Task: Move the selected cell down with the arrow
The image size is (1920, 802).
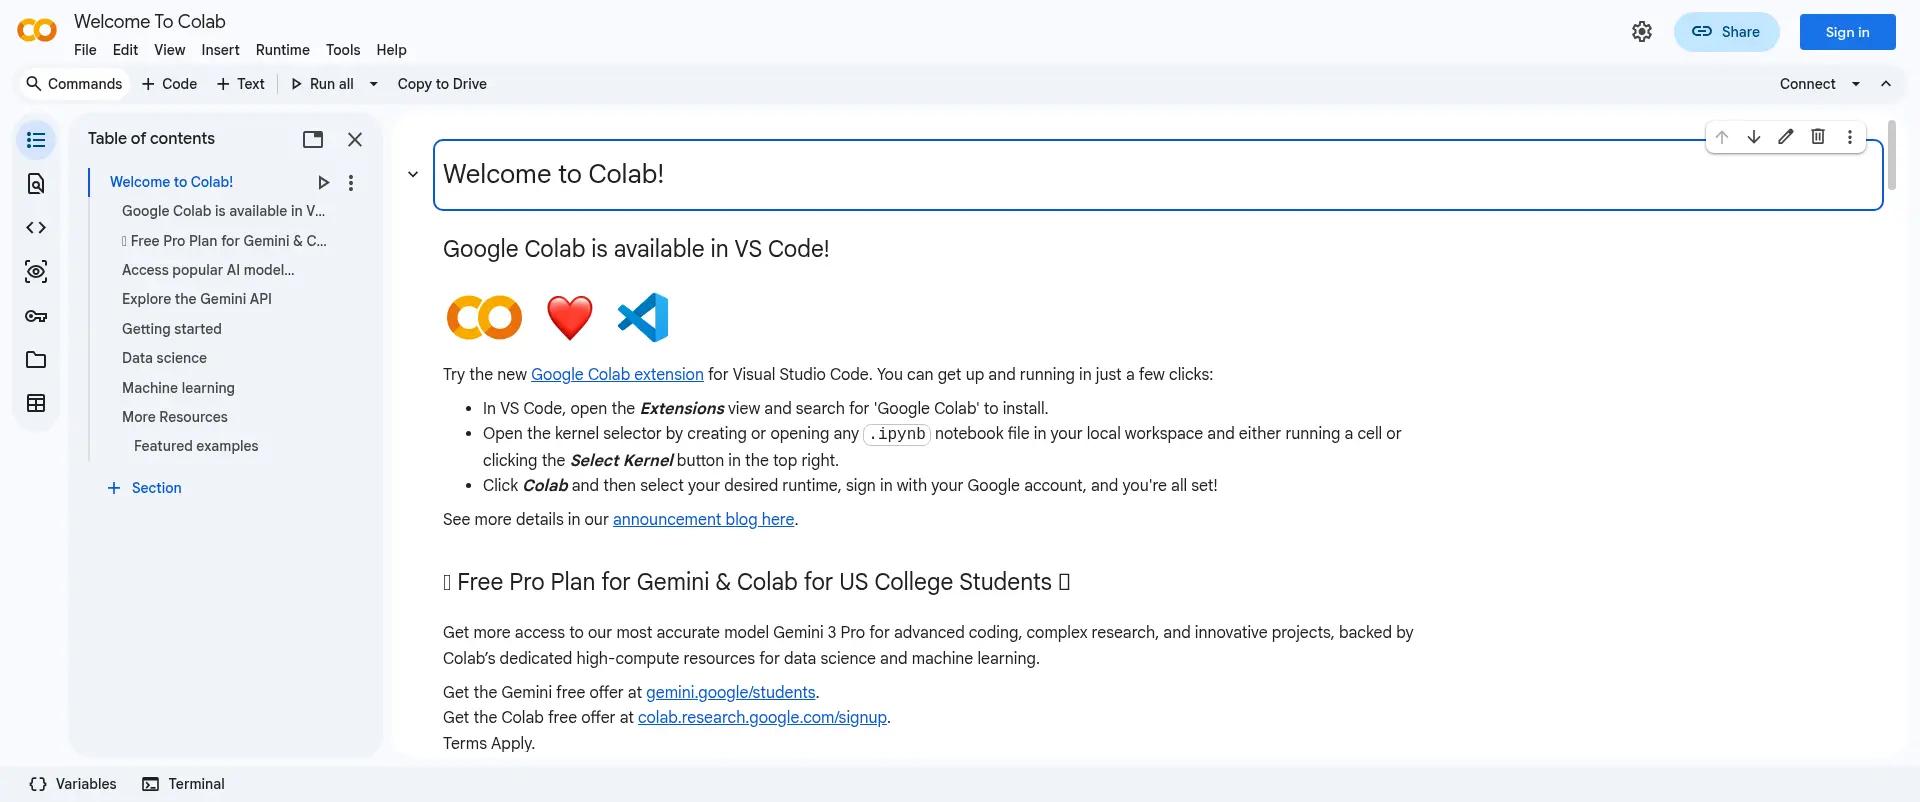Action: pos(1753,137)
